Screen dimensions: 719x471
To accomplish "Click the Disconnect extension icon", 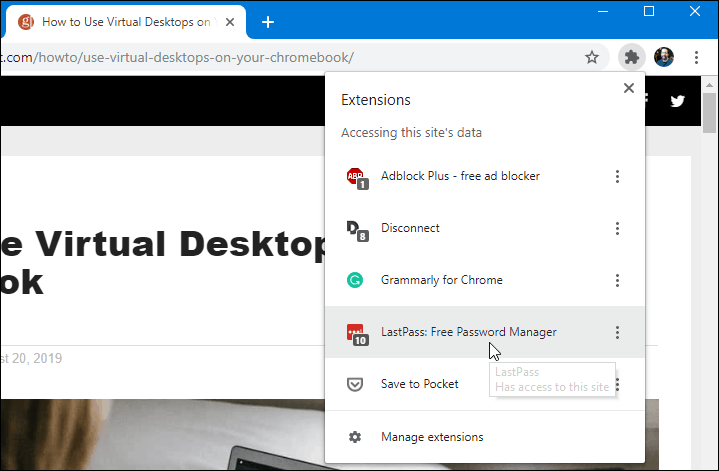I will (x=357, y=230).
